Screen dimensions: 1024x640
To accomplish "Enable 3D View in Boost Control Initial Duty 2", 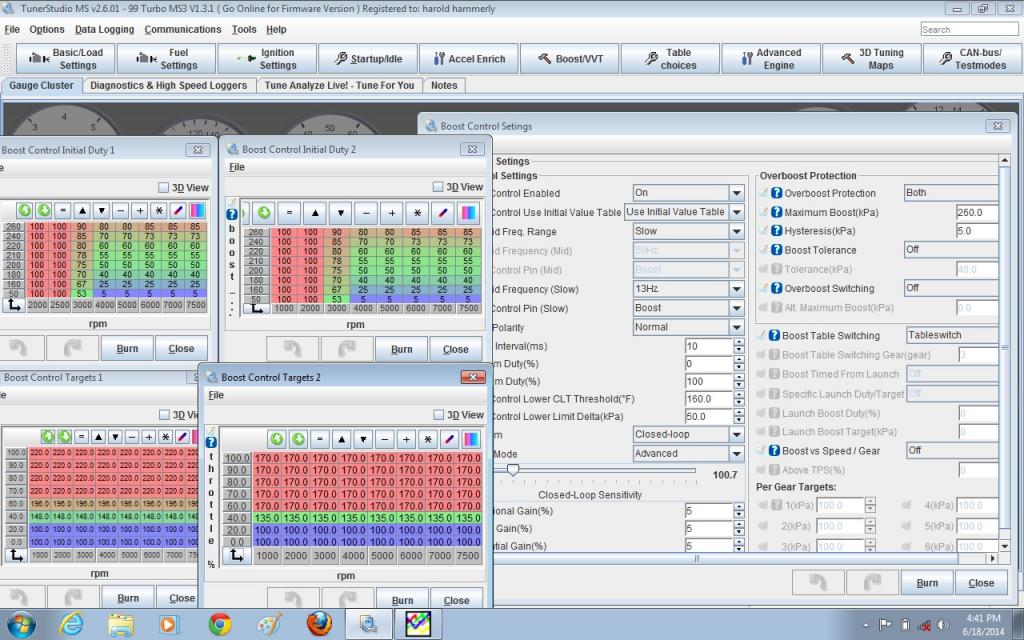I will pos(438,187).
